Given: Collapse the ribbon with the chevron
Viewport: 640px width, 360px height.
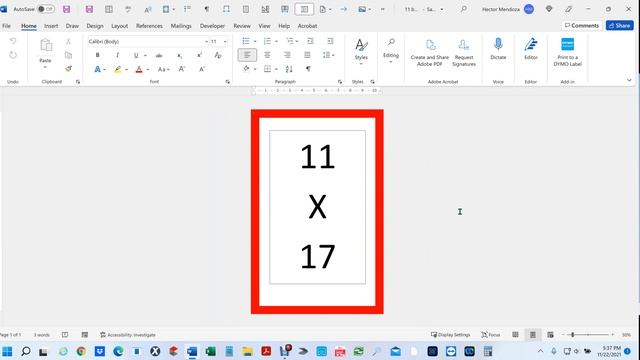Looking at the screenshot, I should (x=629, y=80).
